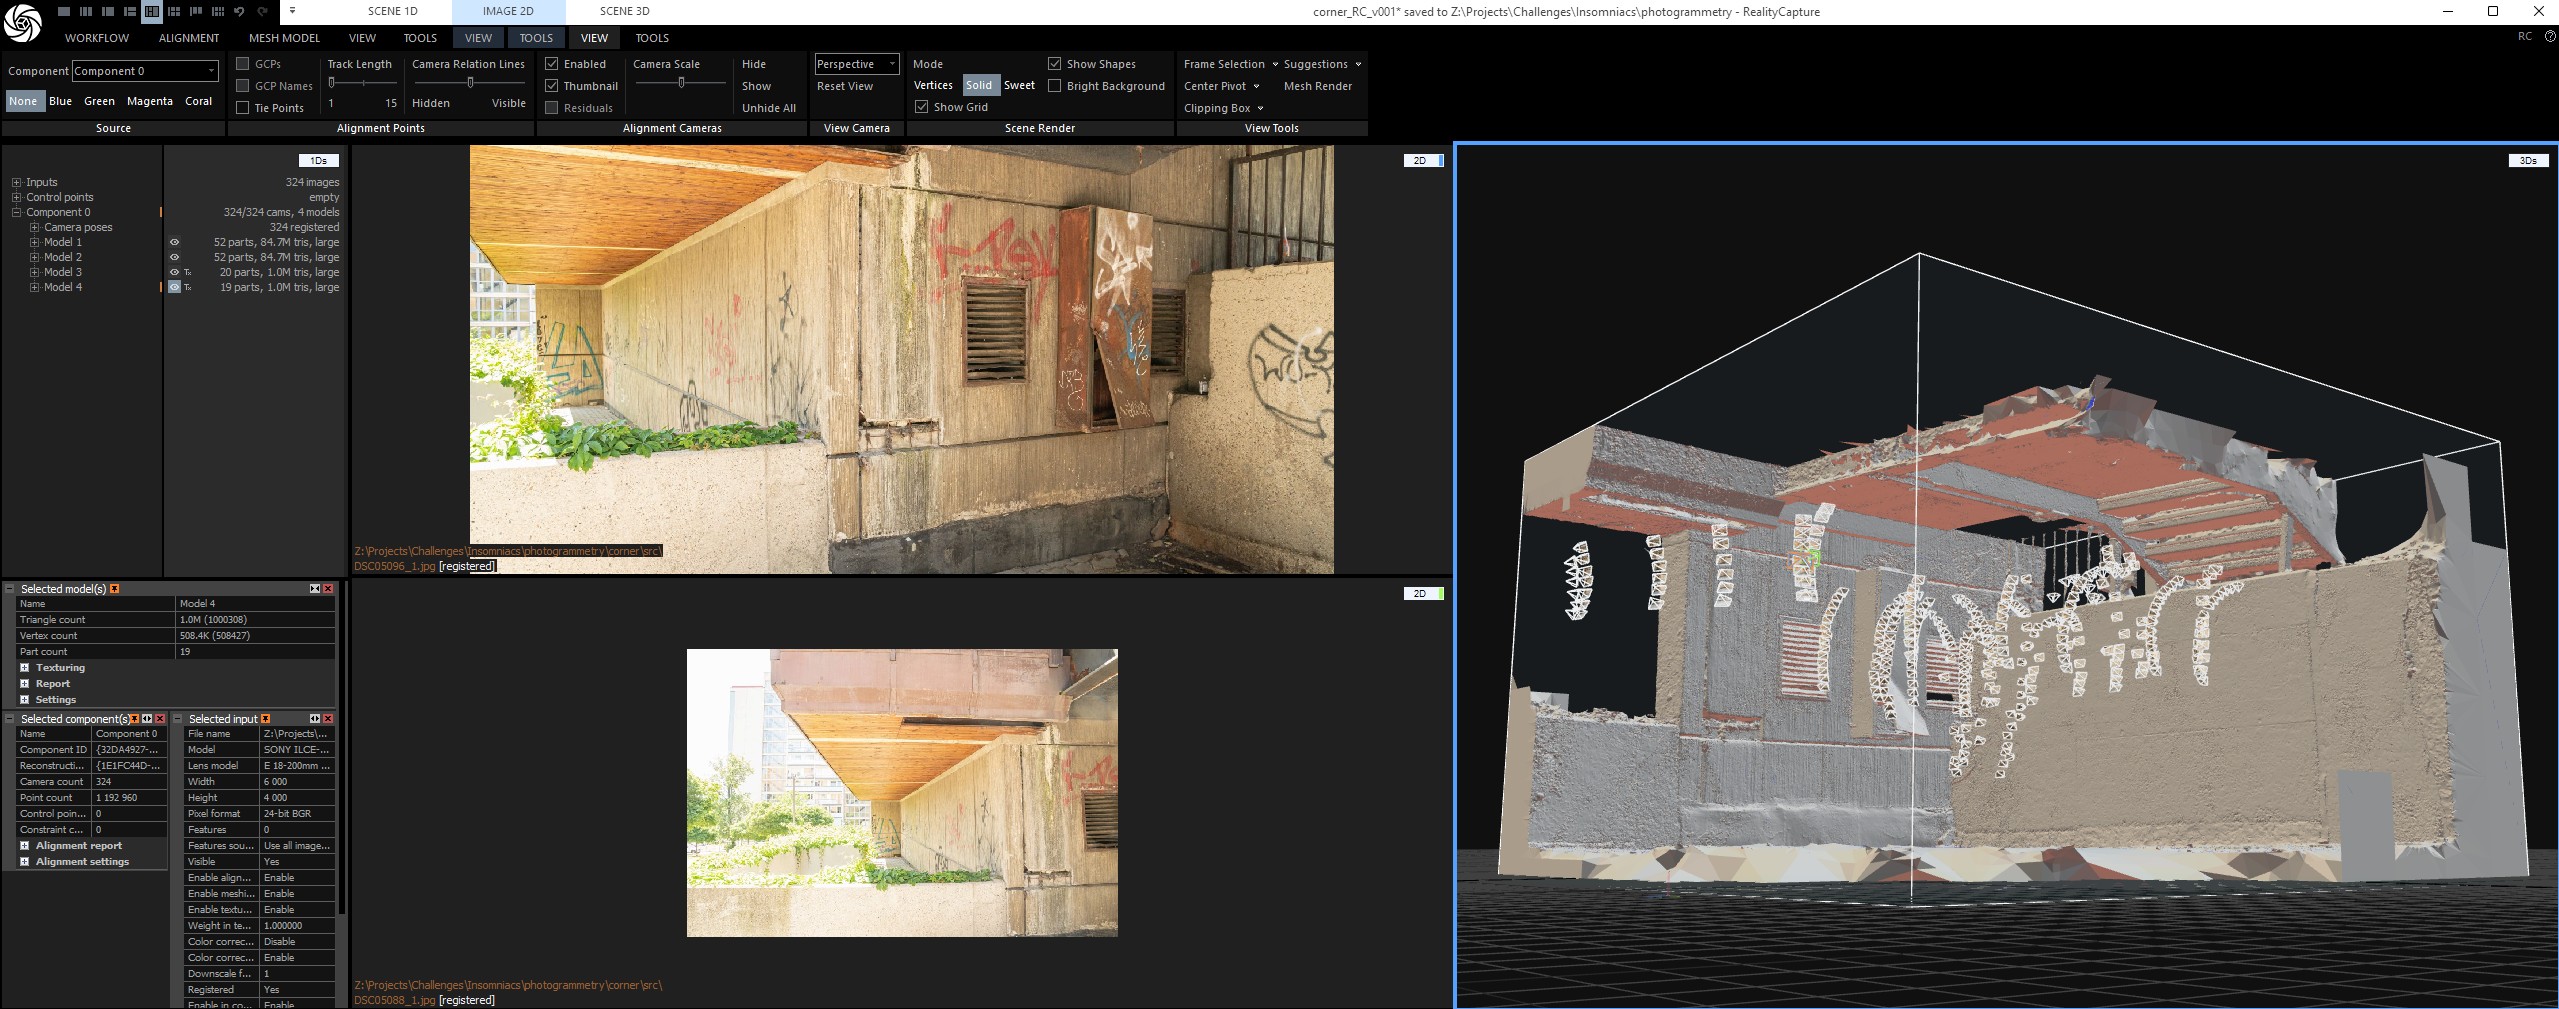Expand the Inputs tree node
The height and width of the screenshot is (1009, 2559).
[x=17, y=182]
